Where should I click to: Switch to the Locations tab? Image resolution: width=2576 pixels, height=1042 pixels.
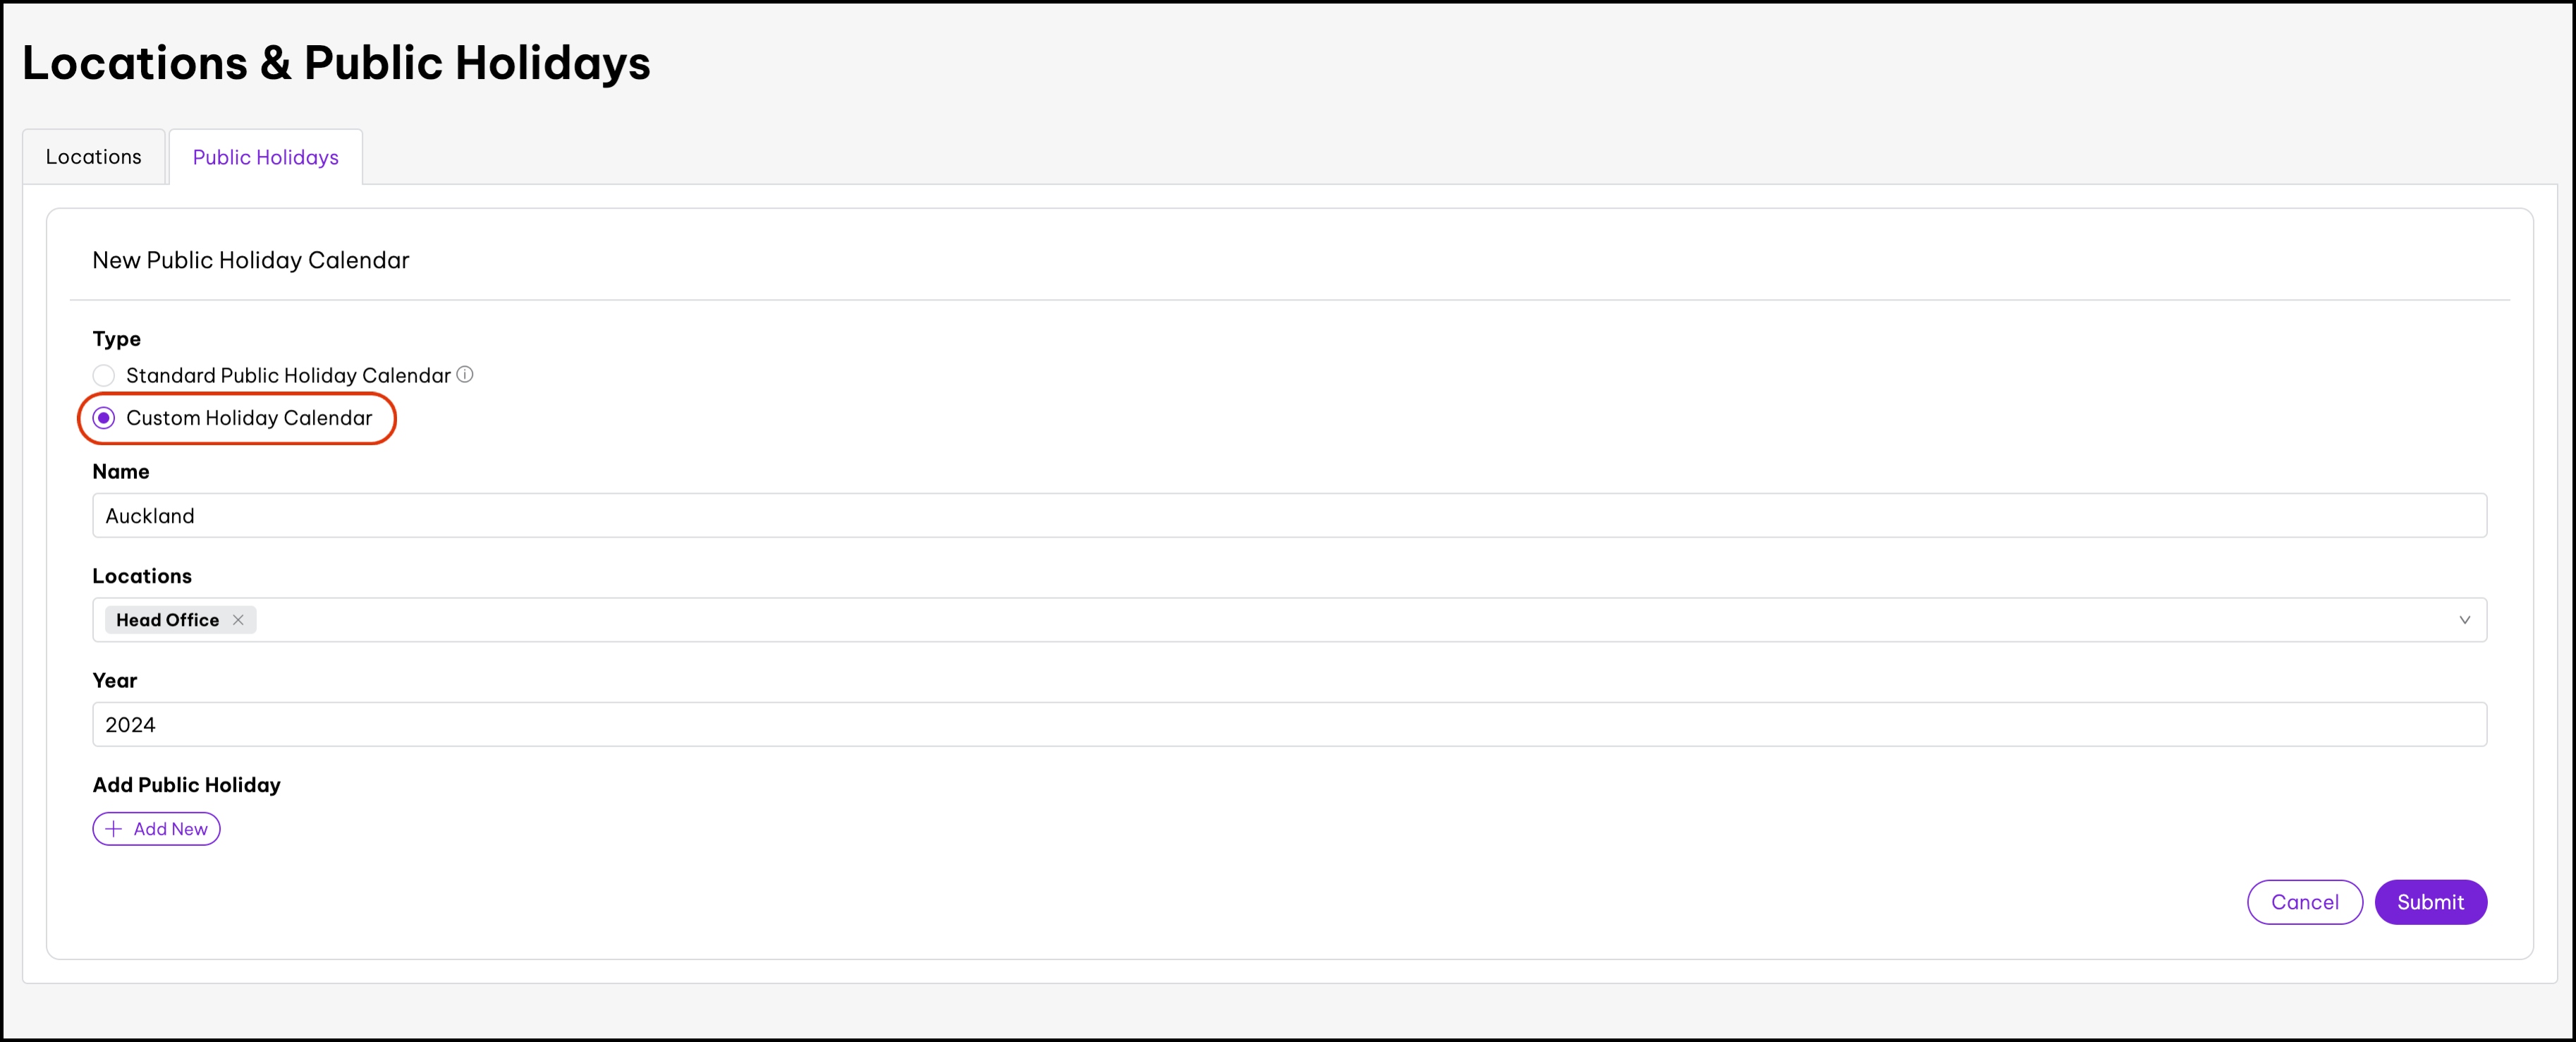click(94, 157)
